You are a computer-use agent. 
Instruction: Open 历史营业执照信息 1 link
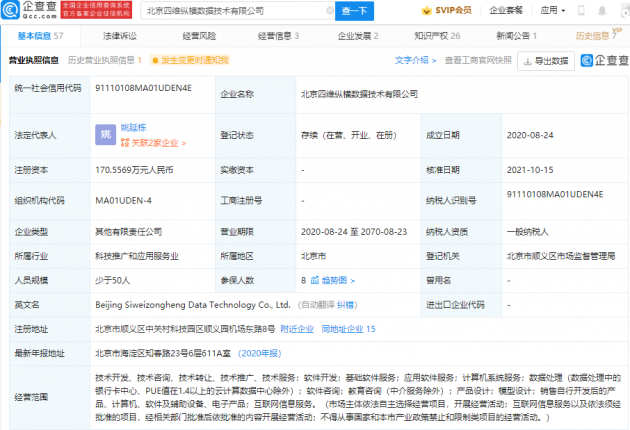pos(105,60)
